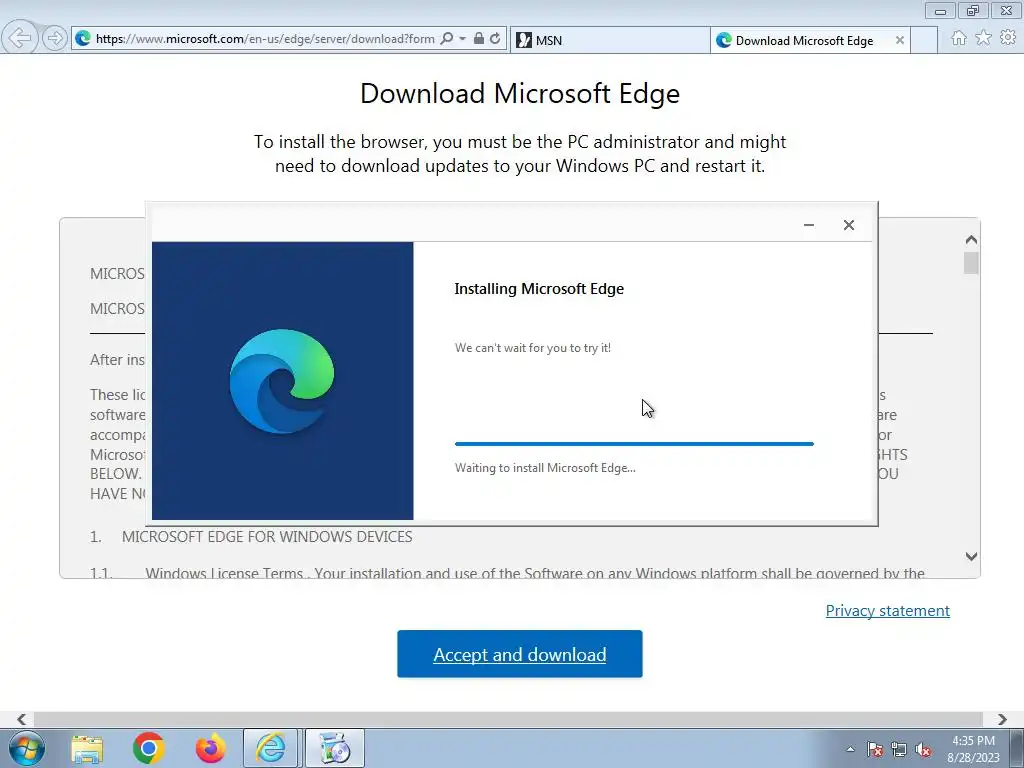Click the installation progress bar
The image size is (1024, 768).
coord(634,444)
